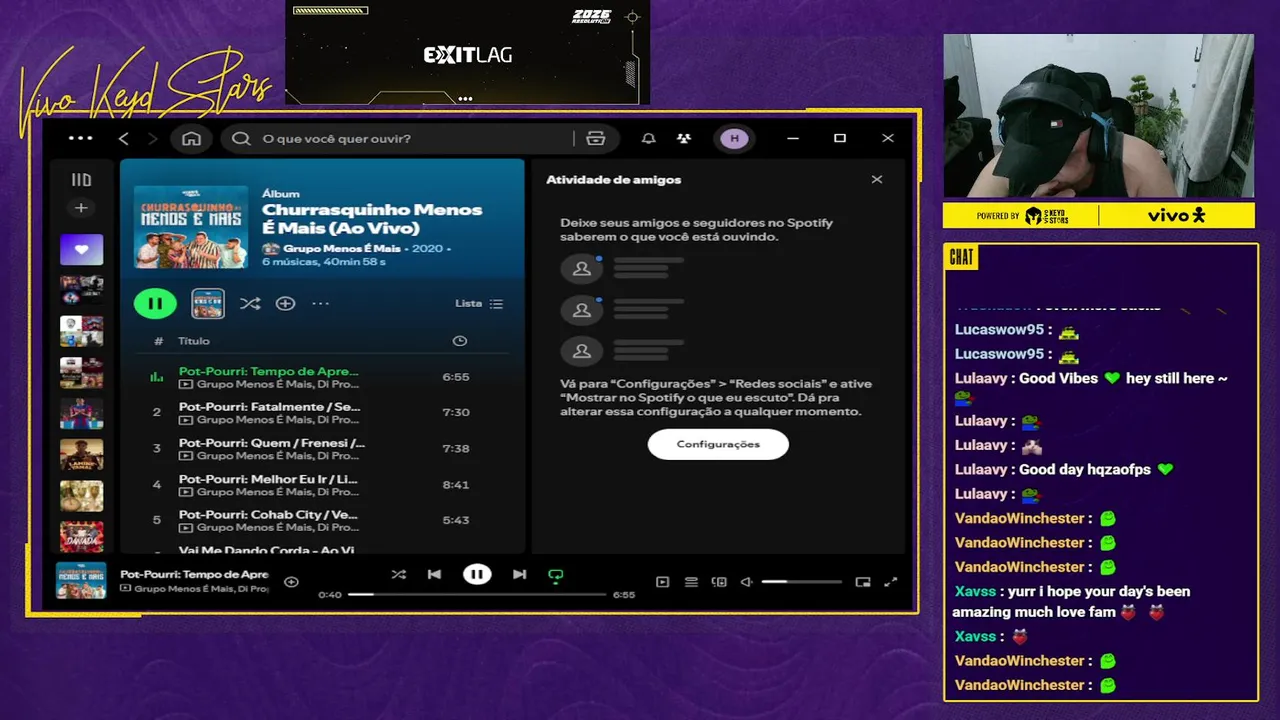Open Liked Songs heart playlist
Image resolution: width=1280 pixels, height=720 pixels.
81,249
